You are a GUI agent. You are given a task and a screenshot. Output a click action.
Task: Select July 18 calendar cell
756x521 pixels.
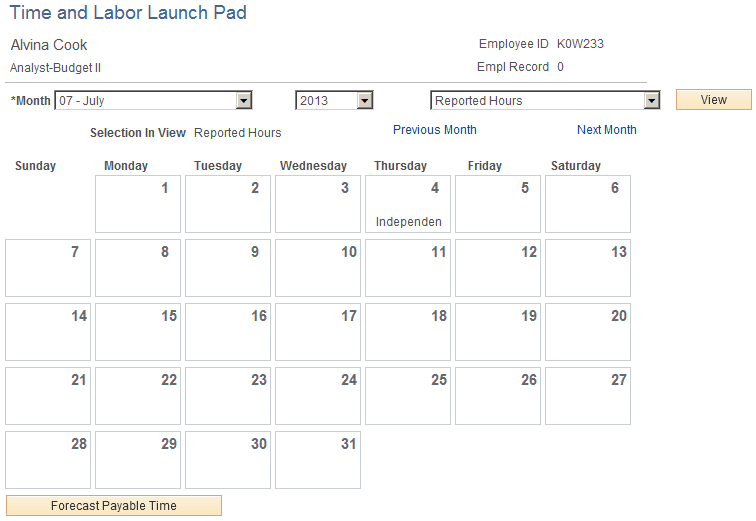408,332
